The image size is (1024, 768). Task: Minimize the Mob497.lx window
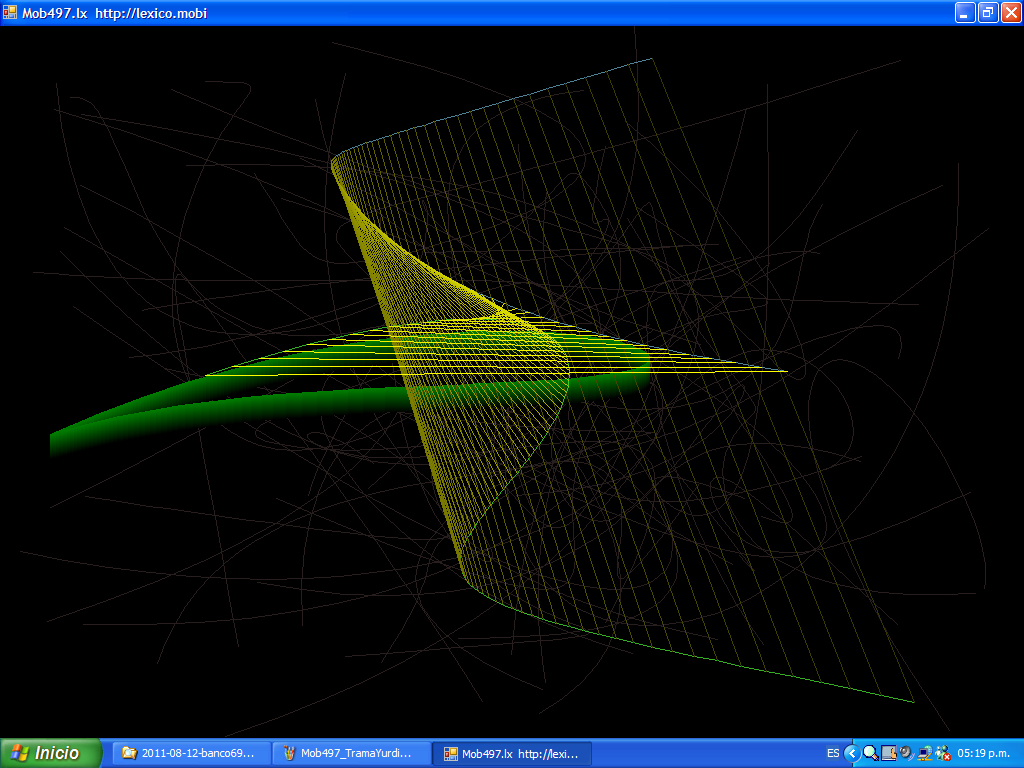pos(965,12)
